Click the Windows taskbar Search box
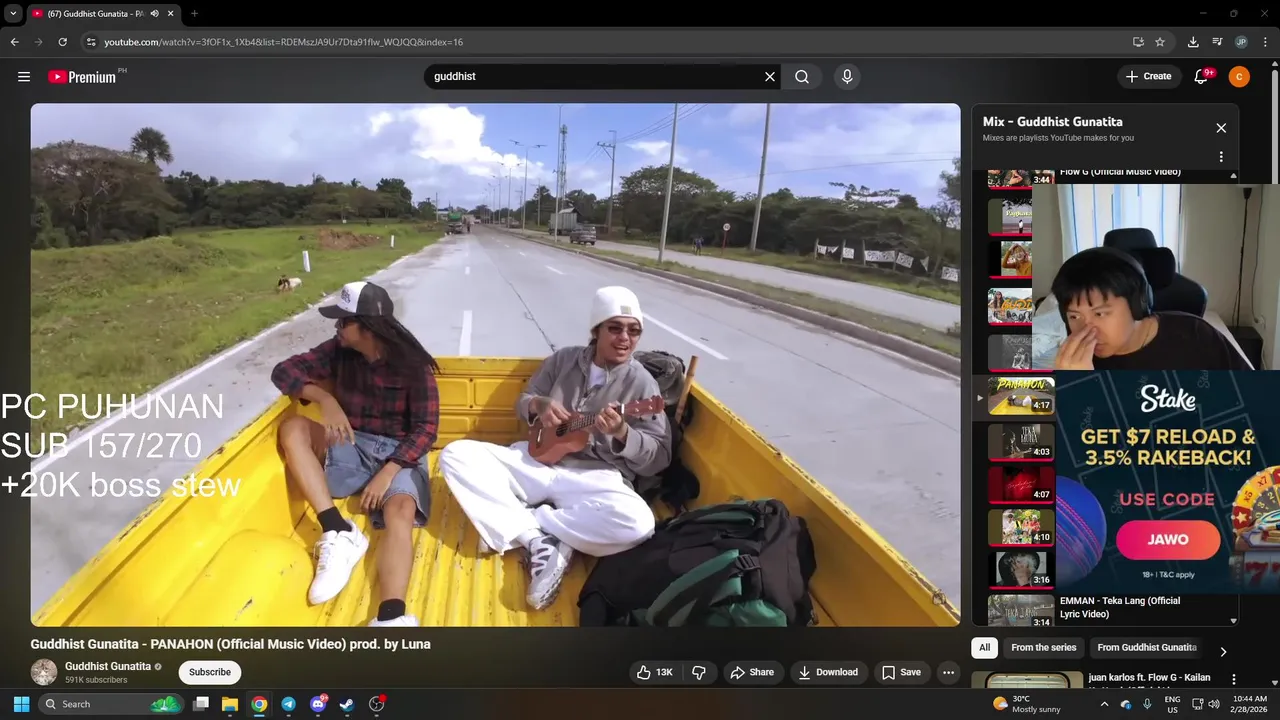This screenshot has width=1280, height=720. (x=110, y=704)
